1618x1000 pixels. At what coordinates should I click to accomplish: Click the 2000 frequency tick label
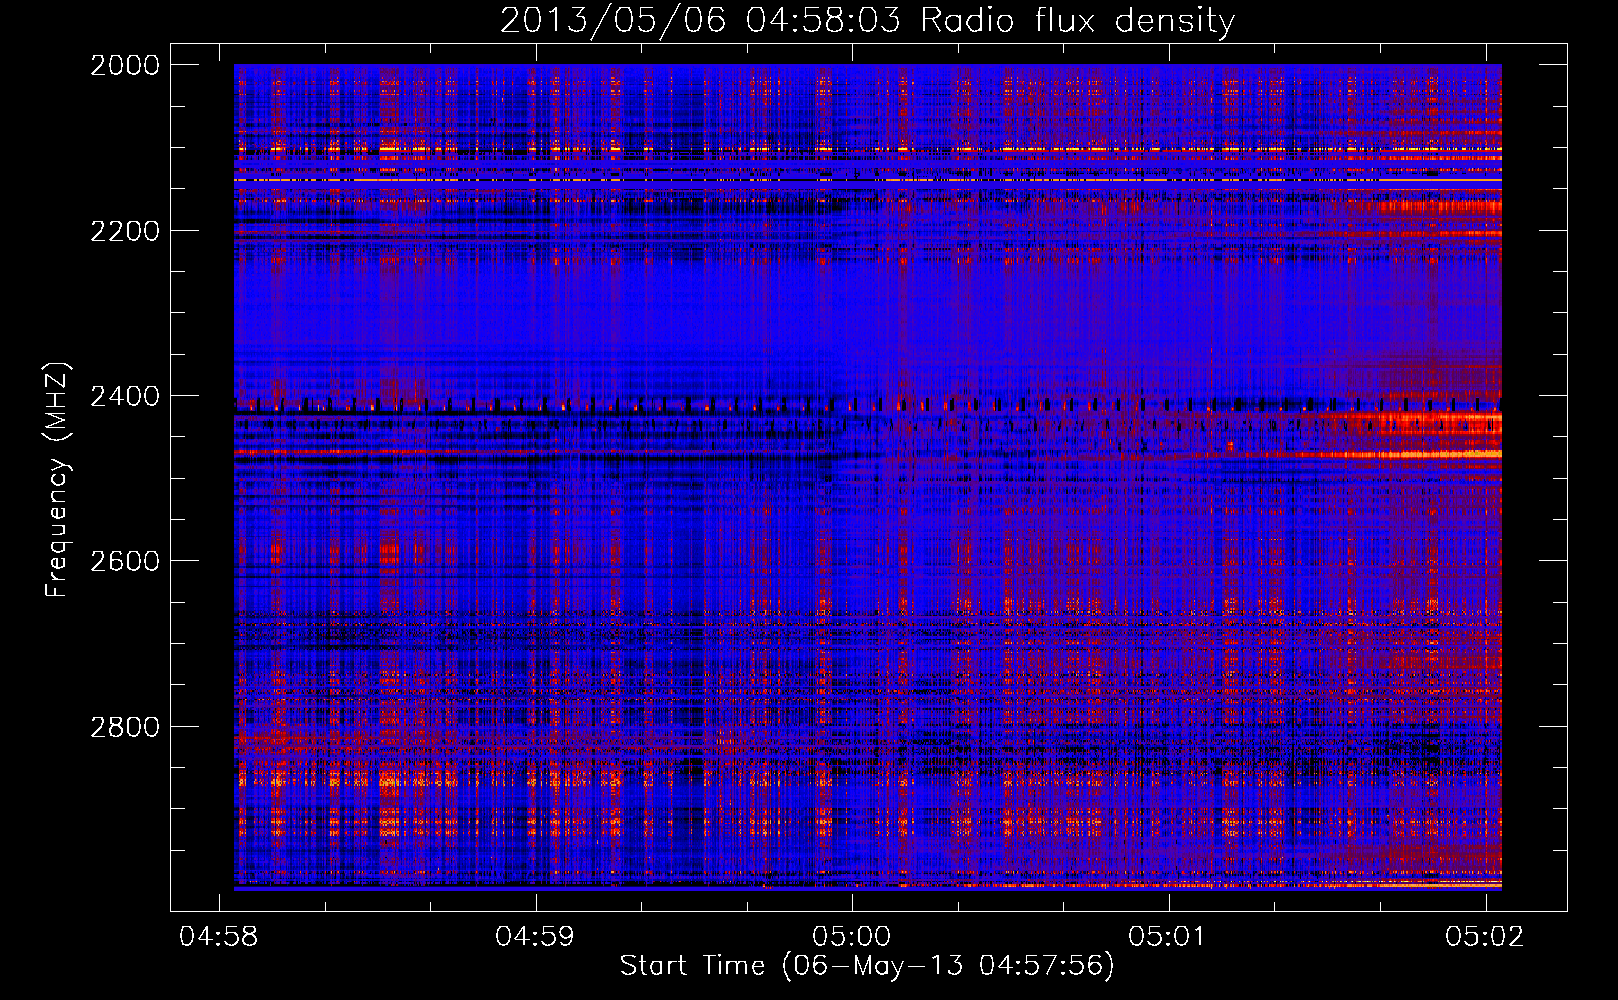(x=125, y=65)
